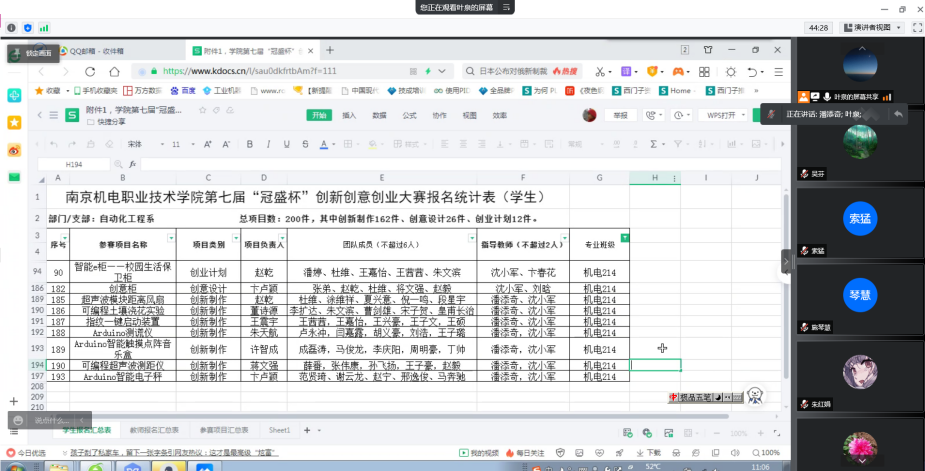Open filter dropdown in 项目类别 column
Screen dimensions: 925x471
tap(233, 237)
